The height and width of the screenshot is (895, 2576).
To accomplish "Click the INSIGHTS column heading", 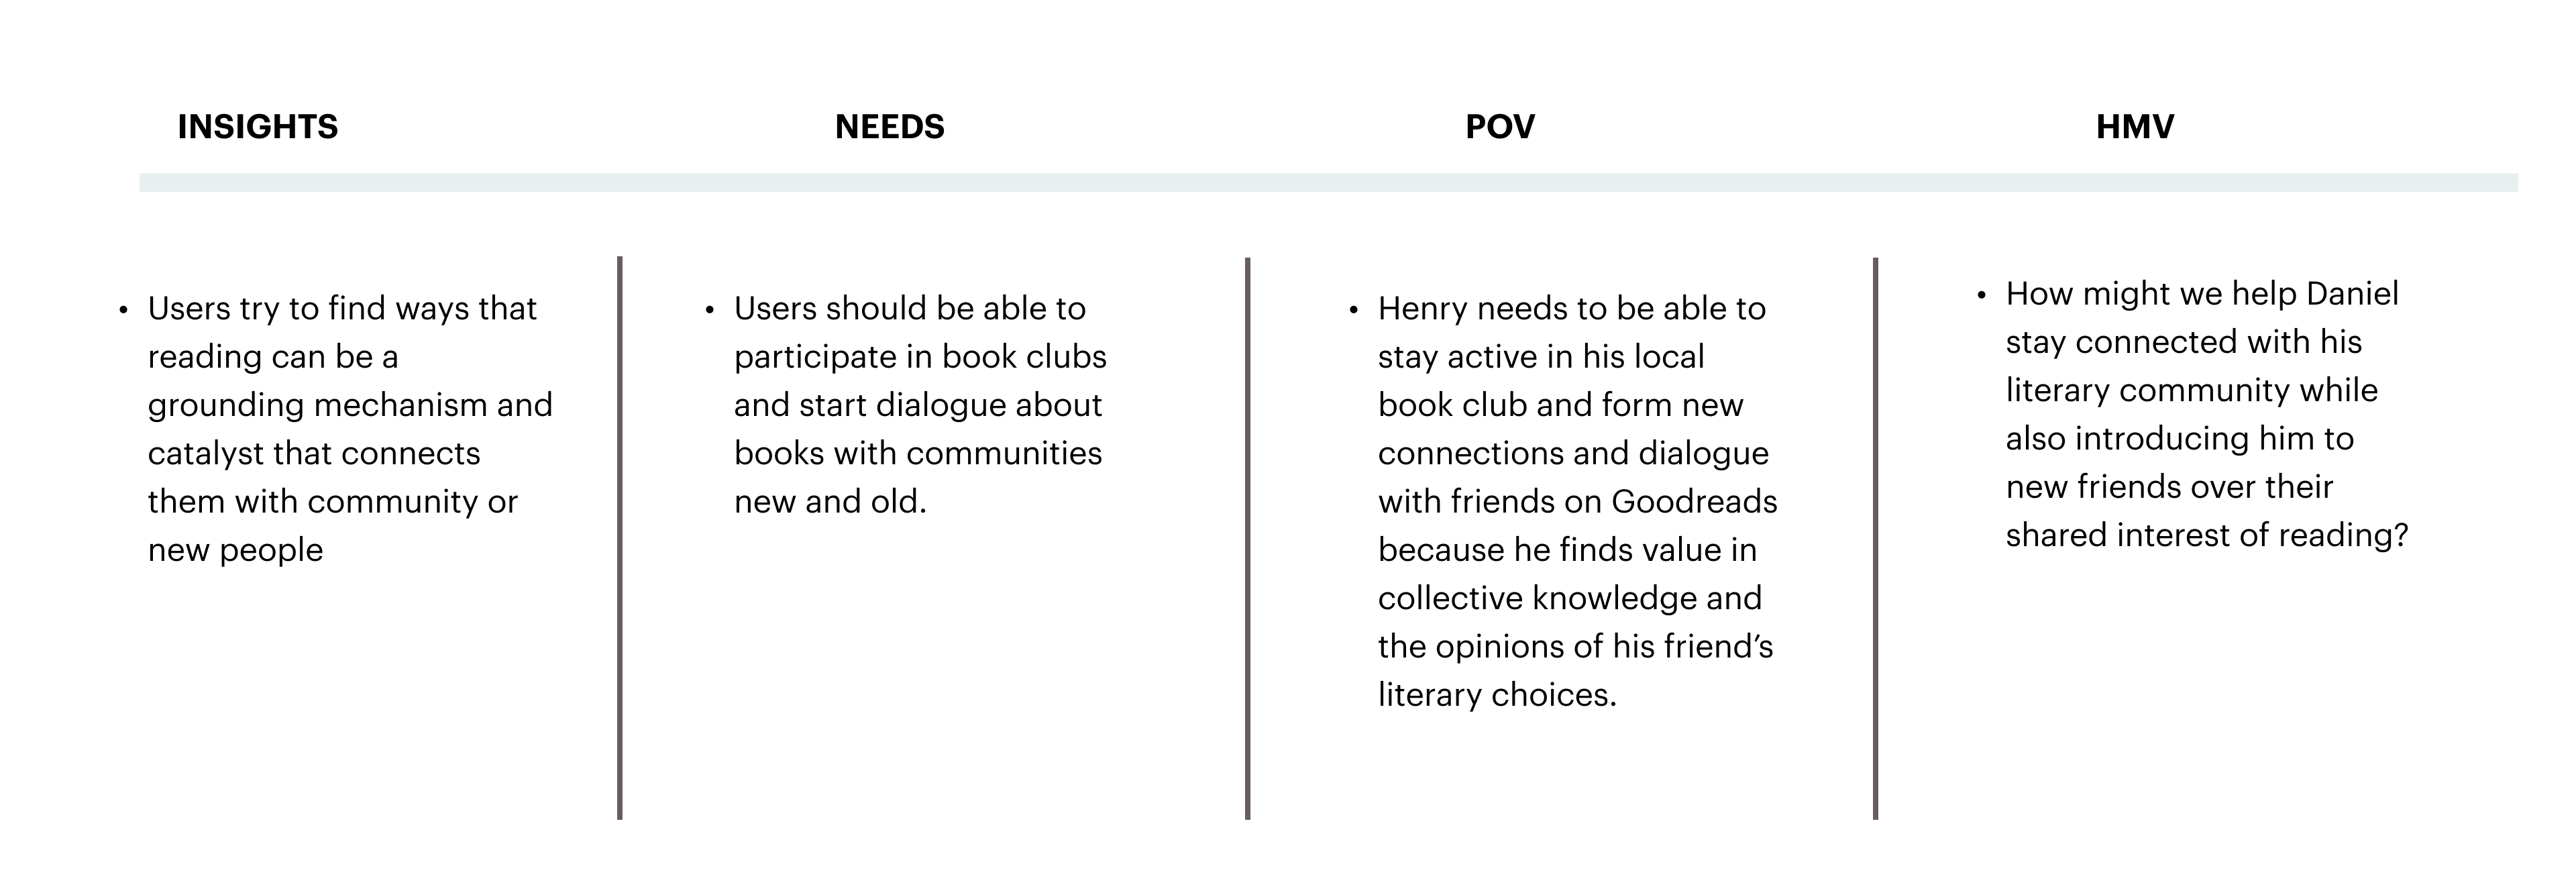I will (x=258, y=127).
